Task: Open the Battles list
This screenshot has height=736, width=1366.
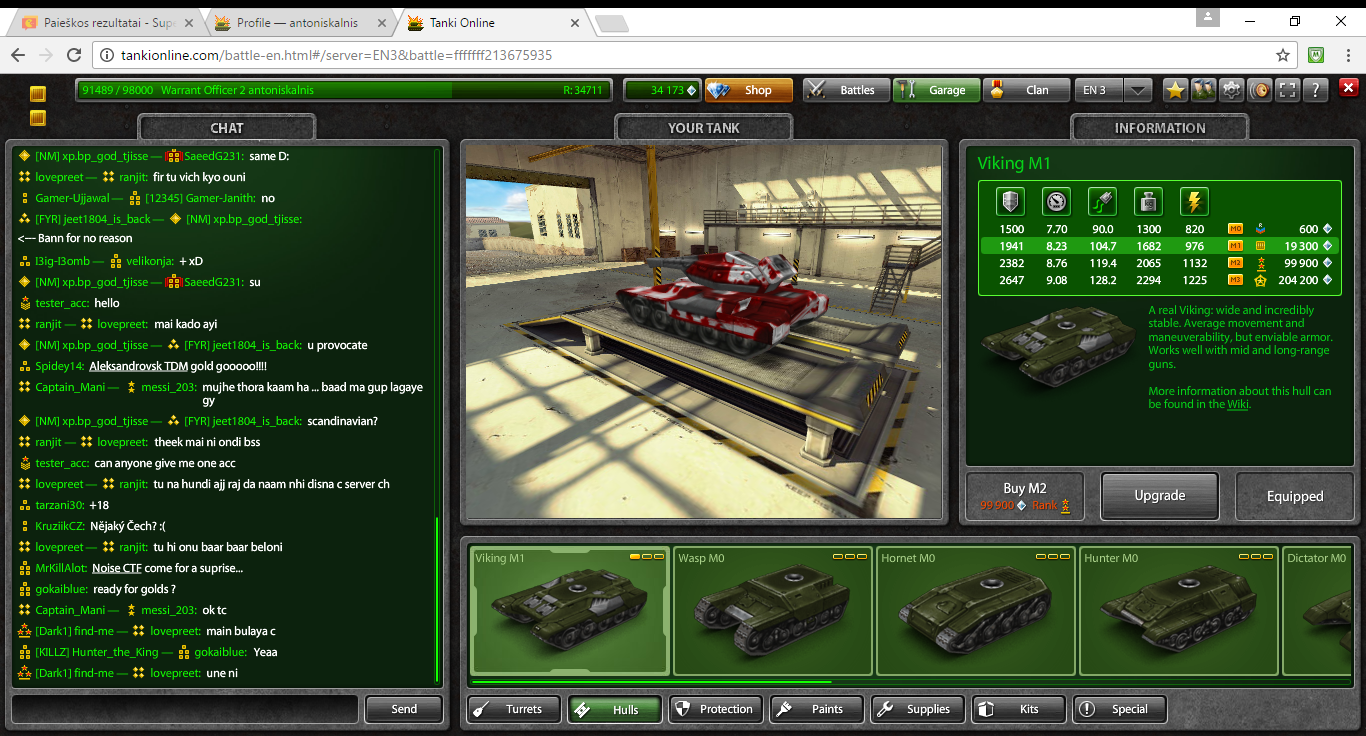Action: pos(845,90)
